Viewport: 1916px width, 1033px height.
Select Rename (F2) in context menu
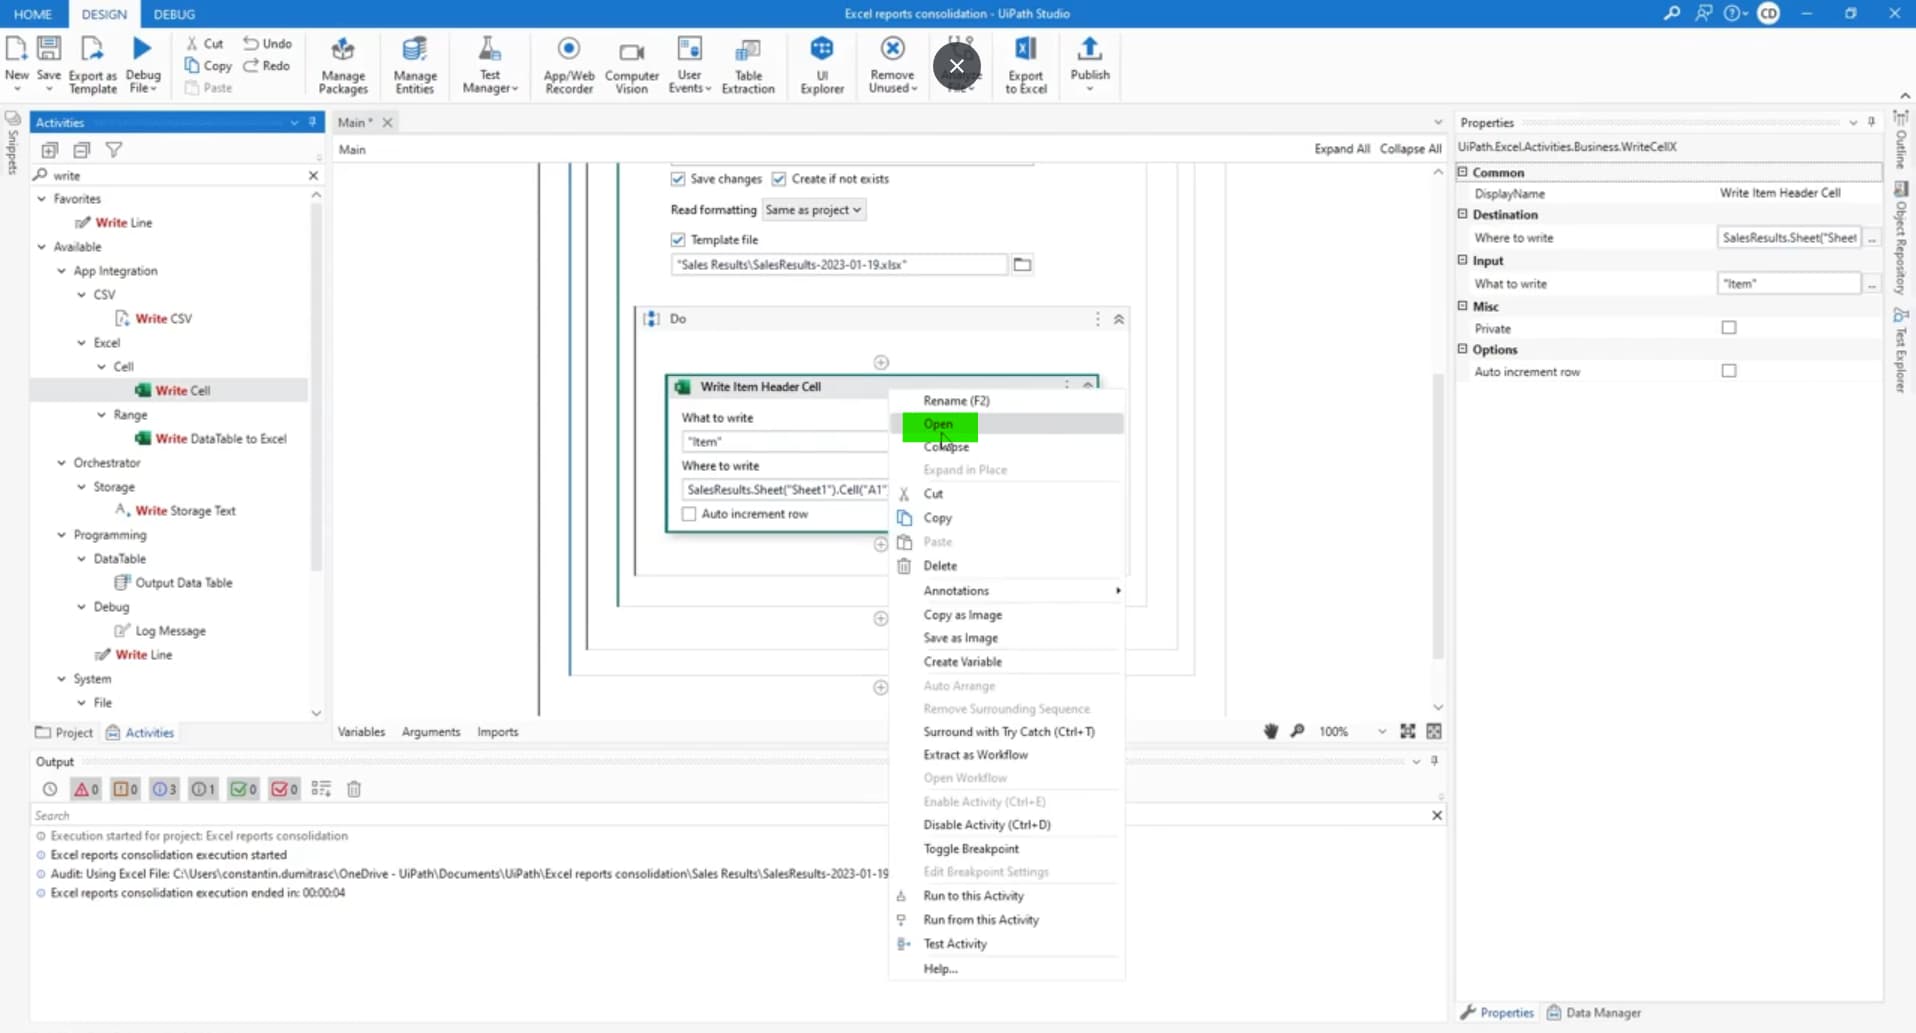coord(1007,401)
